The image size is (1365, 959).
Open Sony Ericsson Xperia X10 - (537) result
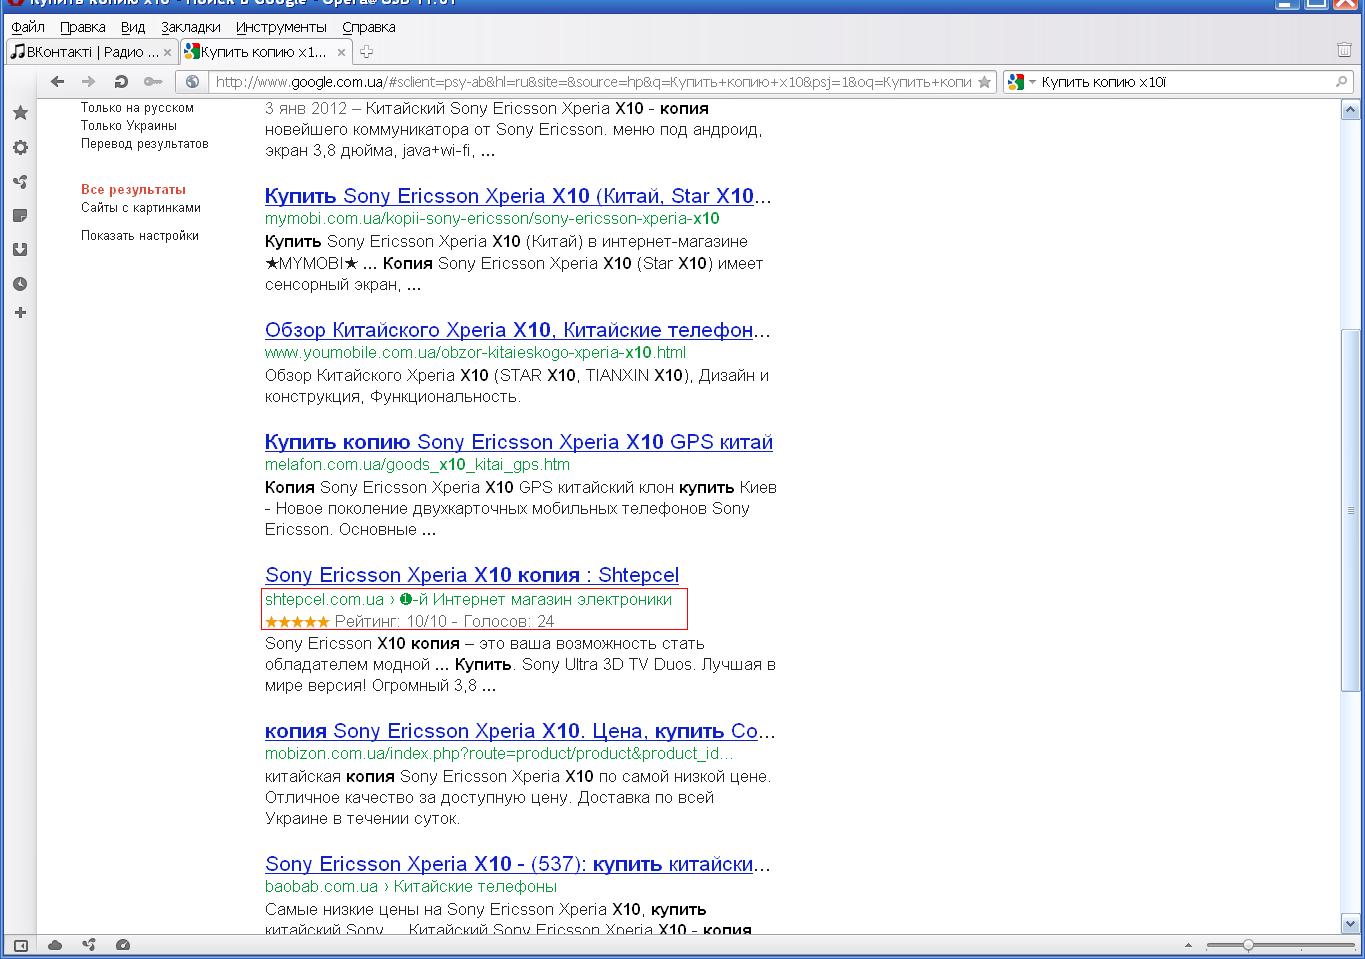click(518, 864)
